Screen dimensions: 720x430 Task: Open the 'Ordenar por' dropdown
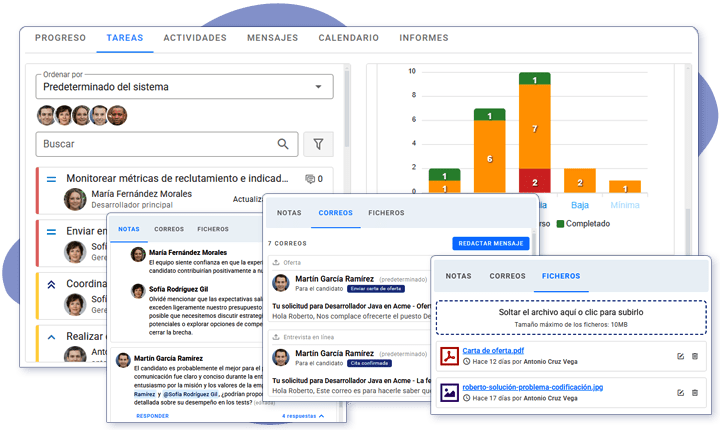pyautogui.click(x=185, y=87)
